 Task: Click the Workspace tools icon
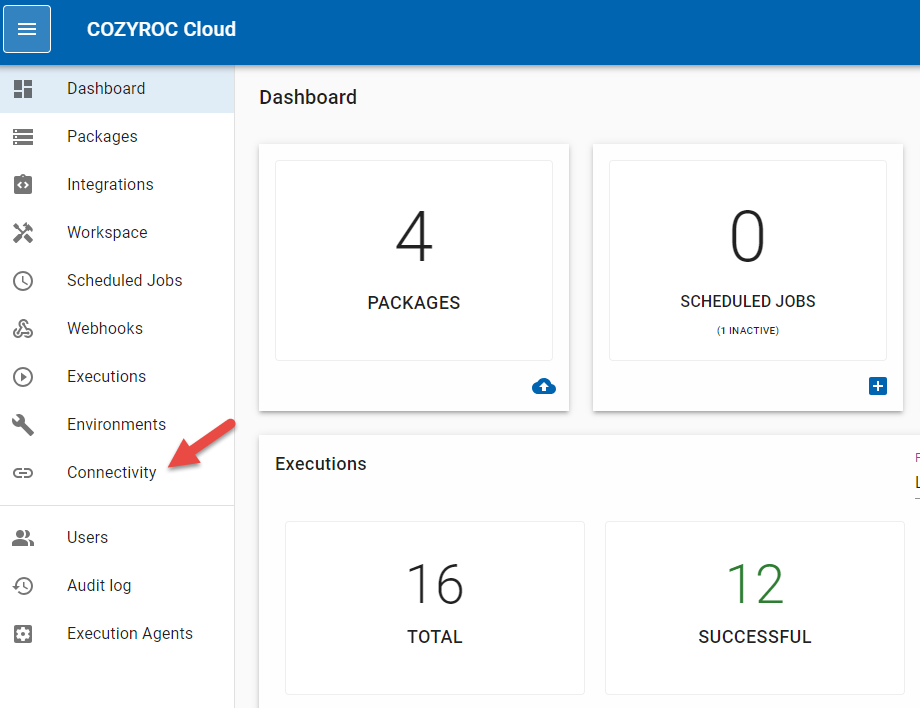(23, 233)
